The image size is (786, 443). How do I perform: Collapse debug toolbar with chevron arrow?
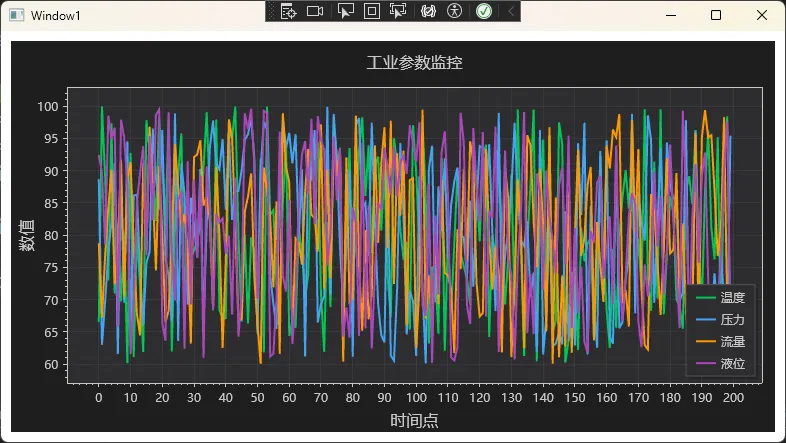click(x=510, y=11)
